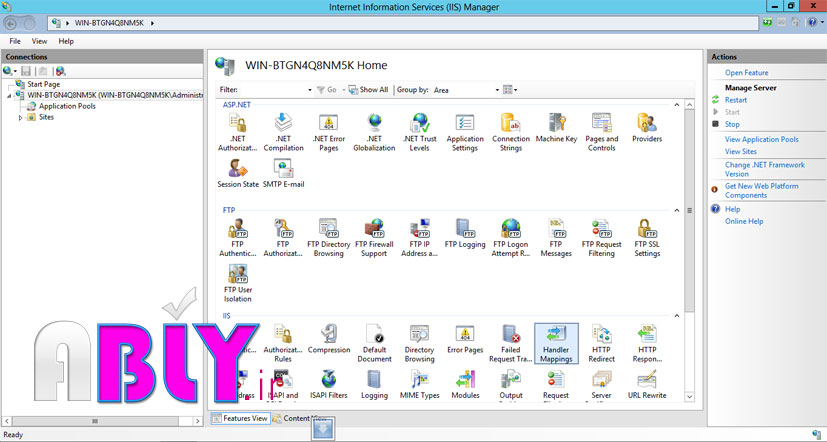827x442 pixels.
Task: Open the view mode dropdown
Action: point(510,90)
